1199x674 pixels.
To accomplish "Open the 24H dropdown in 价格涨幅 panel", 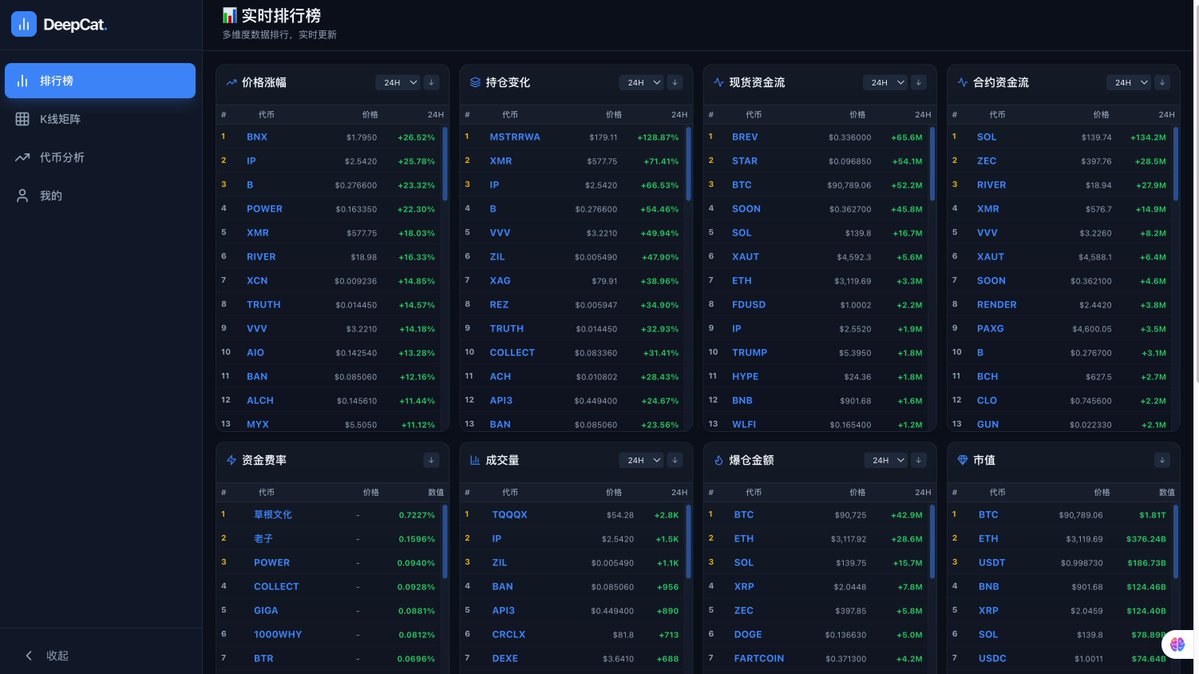I will (x=398, y=82).
